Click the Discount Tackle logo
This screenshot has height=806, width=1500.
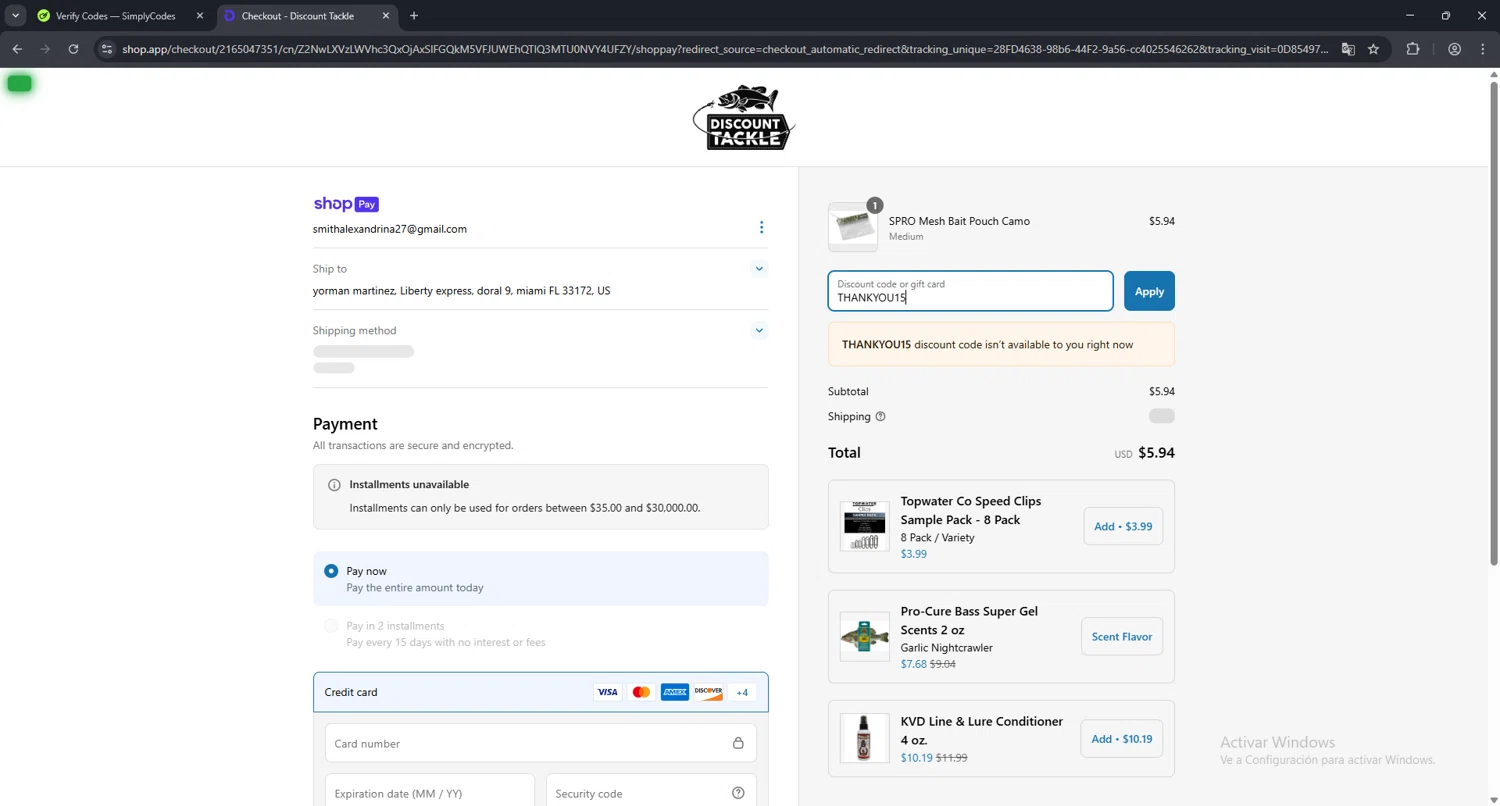(744, 118)
